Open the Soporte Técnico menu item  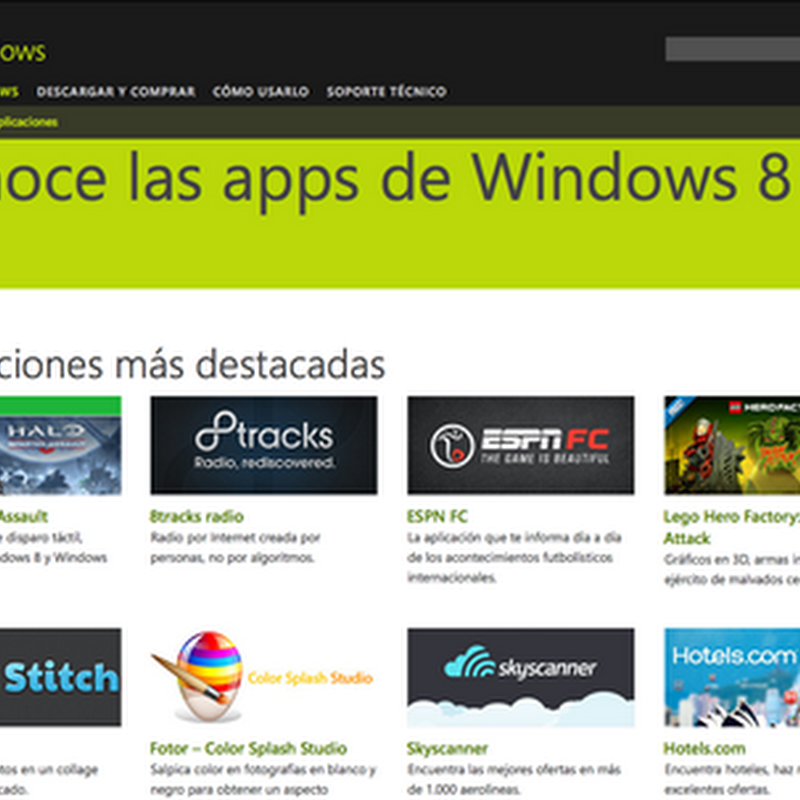386,91
